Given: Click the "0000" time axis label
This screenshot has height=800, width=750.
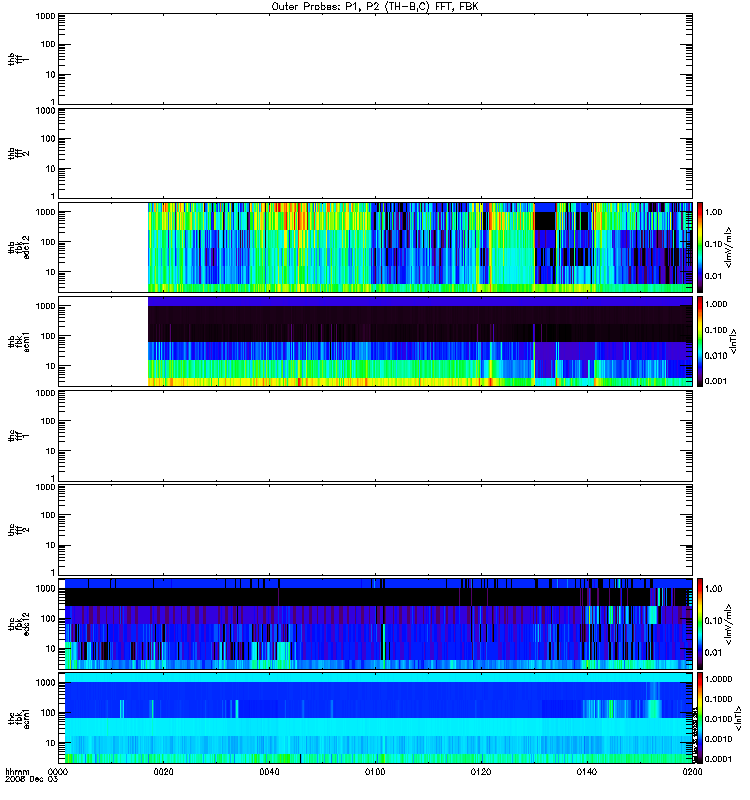Looking at the screenshot, I should (58, 772).
